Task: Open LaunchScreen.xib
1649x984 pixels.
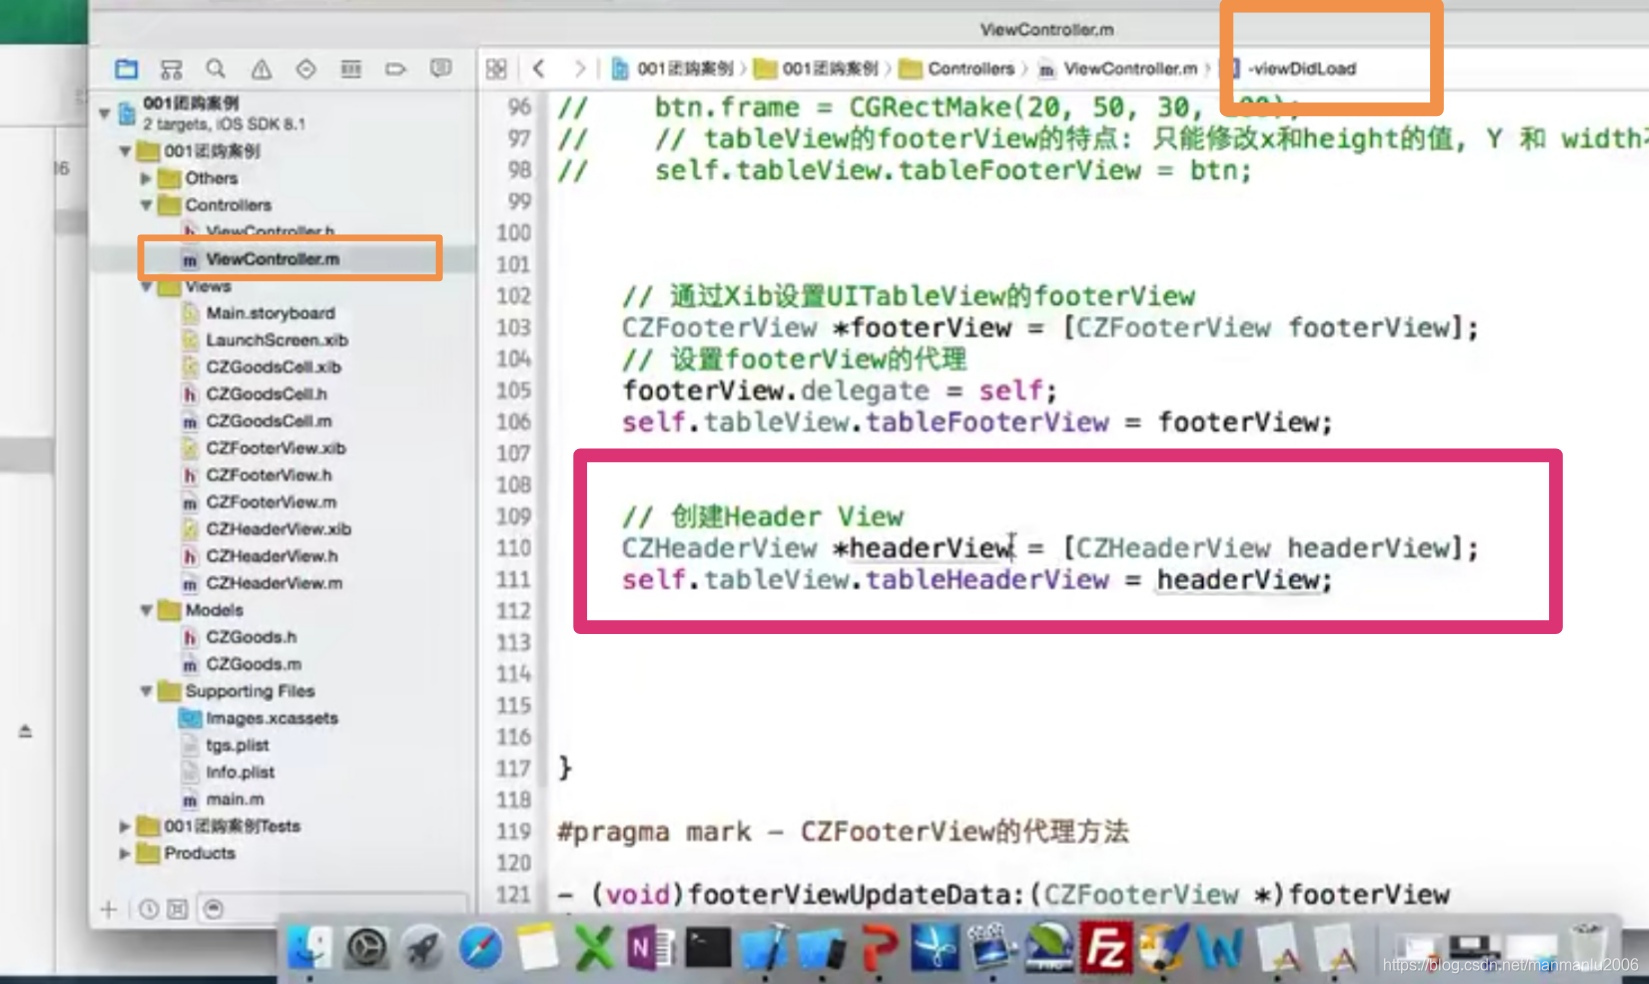Action: pos(276,340)
